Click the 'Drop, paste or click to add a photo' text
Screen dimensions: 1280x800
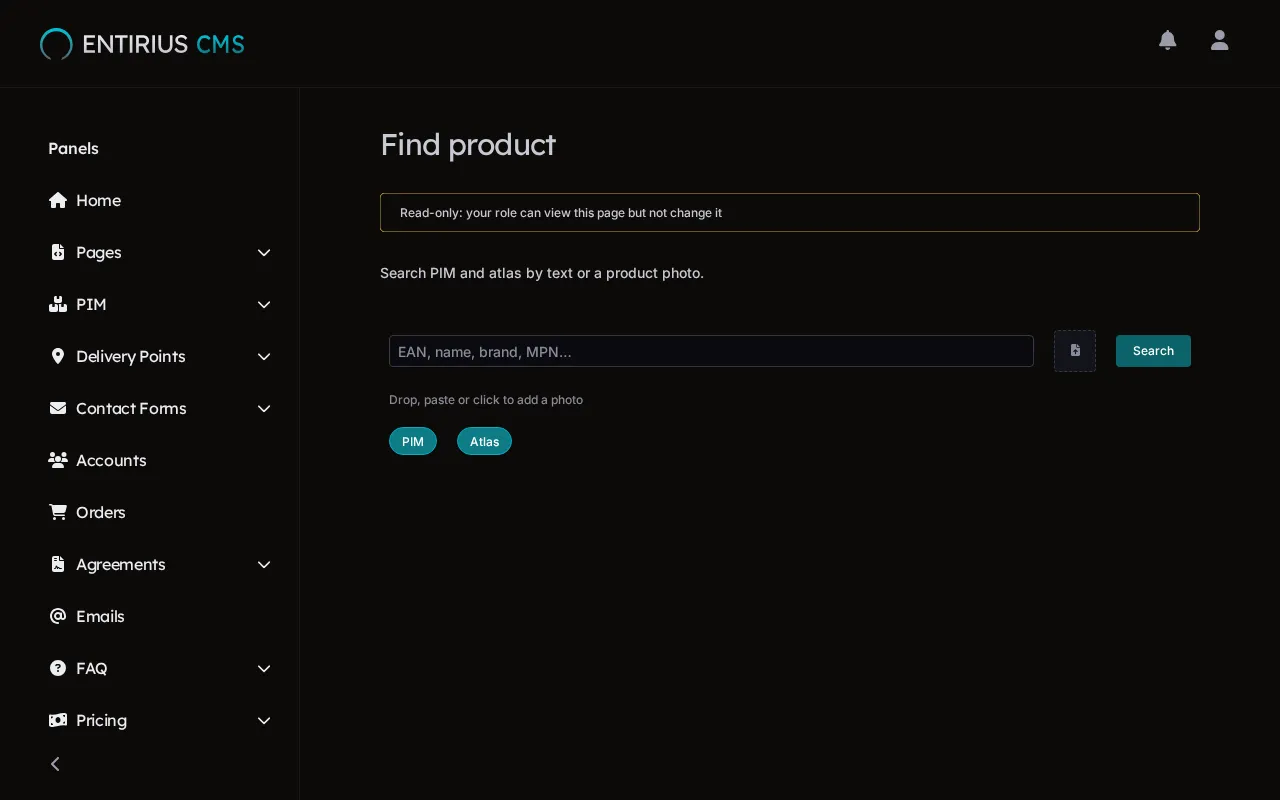pos(486,400)
